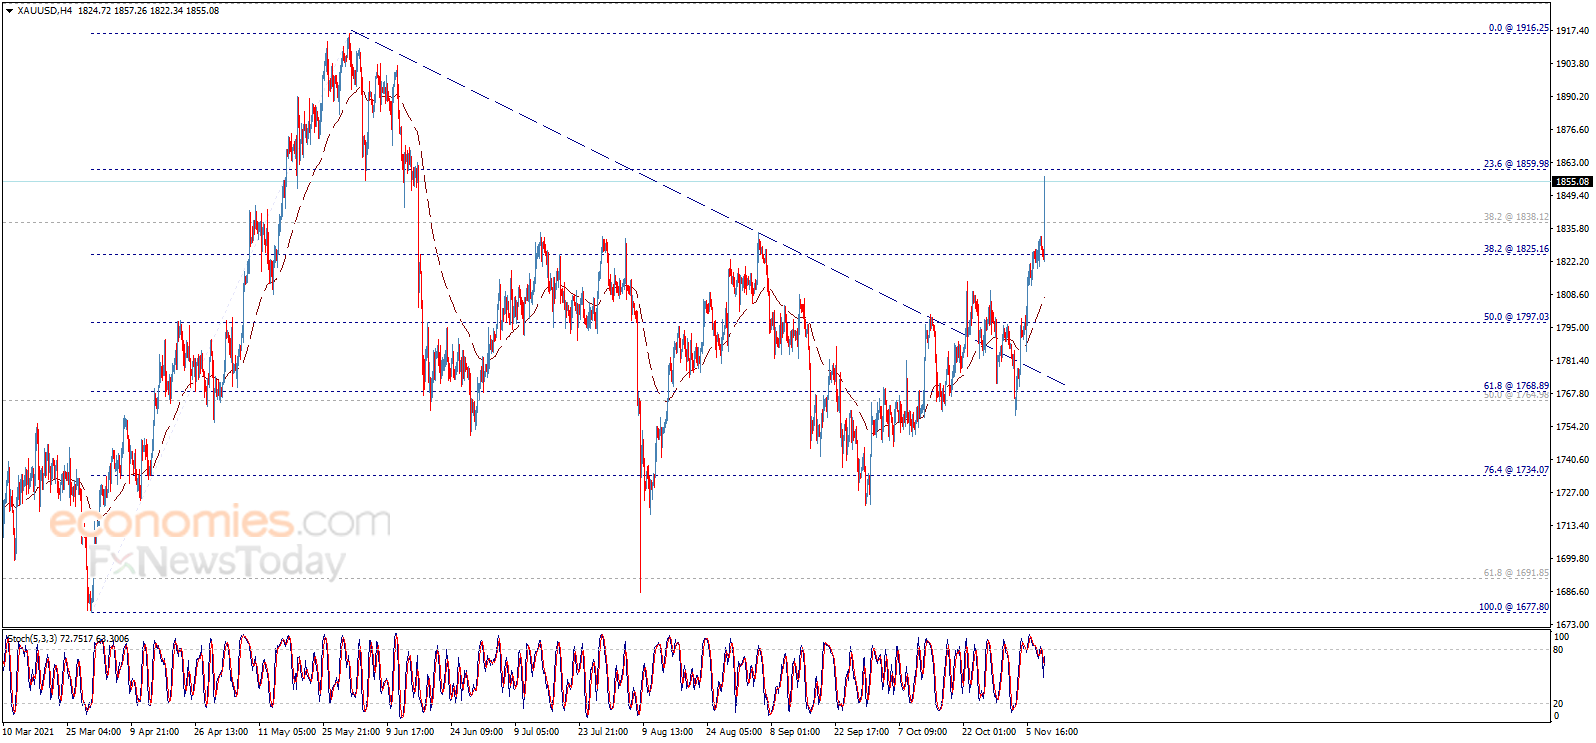Select the Fibonacci label 0.0 @ 1916.25
1596x743 pixels.
point(1519,28)
